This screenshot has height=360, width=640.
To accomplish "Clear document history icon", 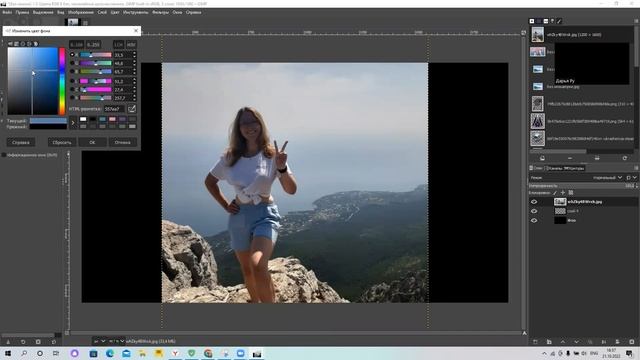I will [597, 158].
